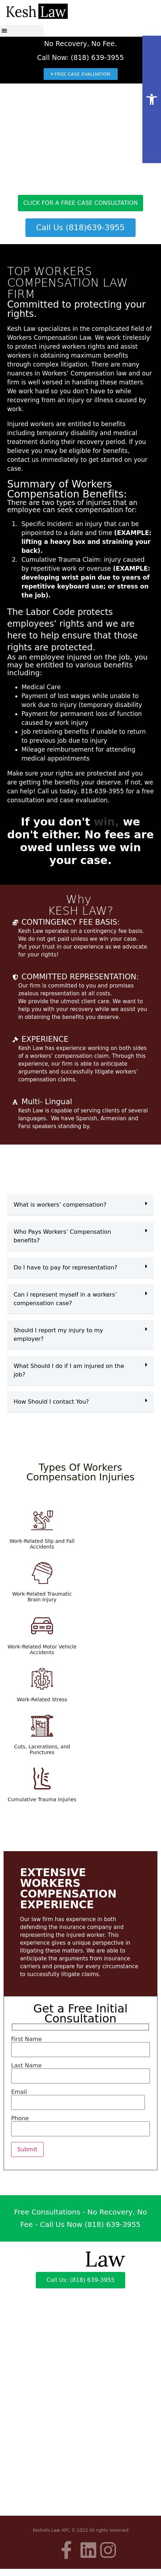
Task: Open the accessibility tools icon
Action: pyautogui.click(x=151, y=99)
